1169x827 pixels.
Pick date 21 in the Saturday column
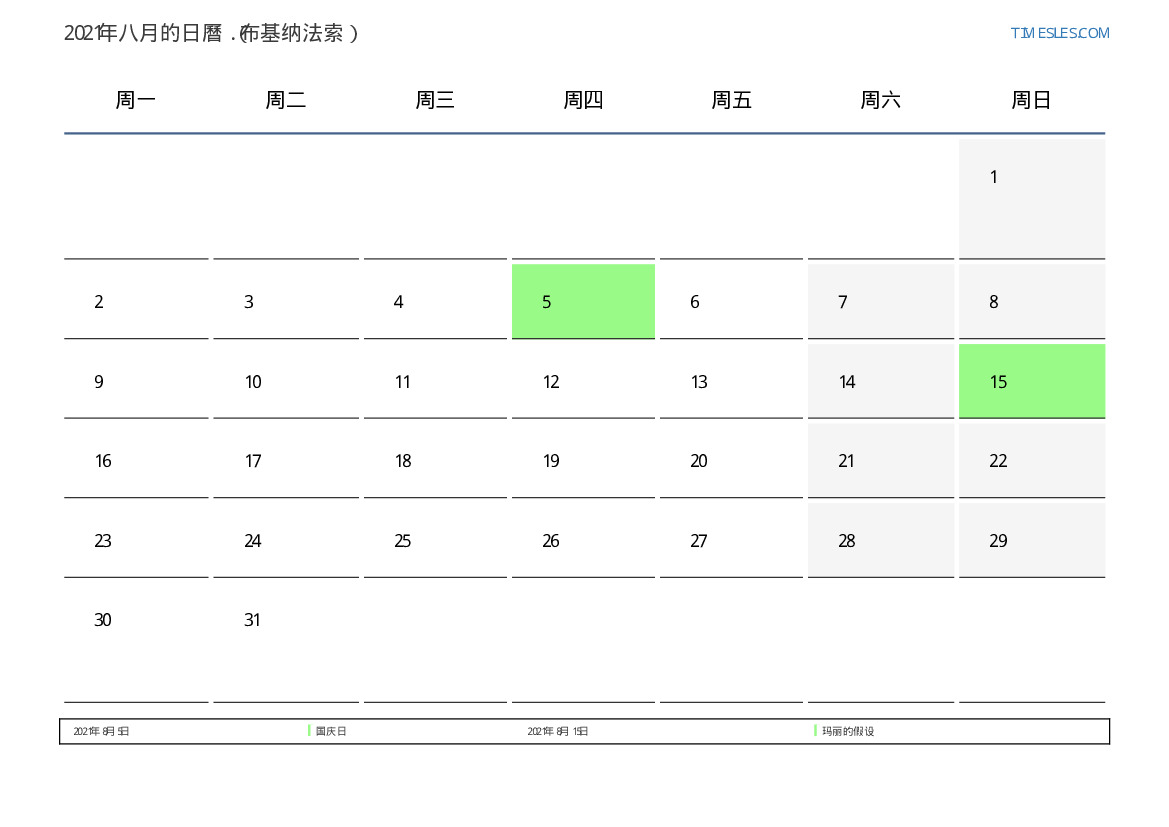tap(847, 461)
